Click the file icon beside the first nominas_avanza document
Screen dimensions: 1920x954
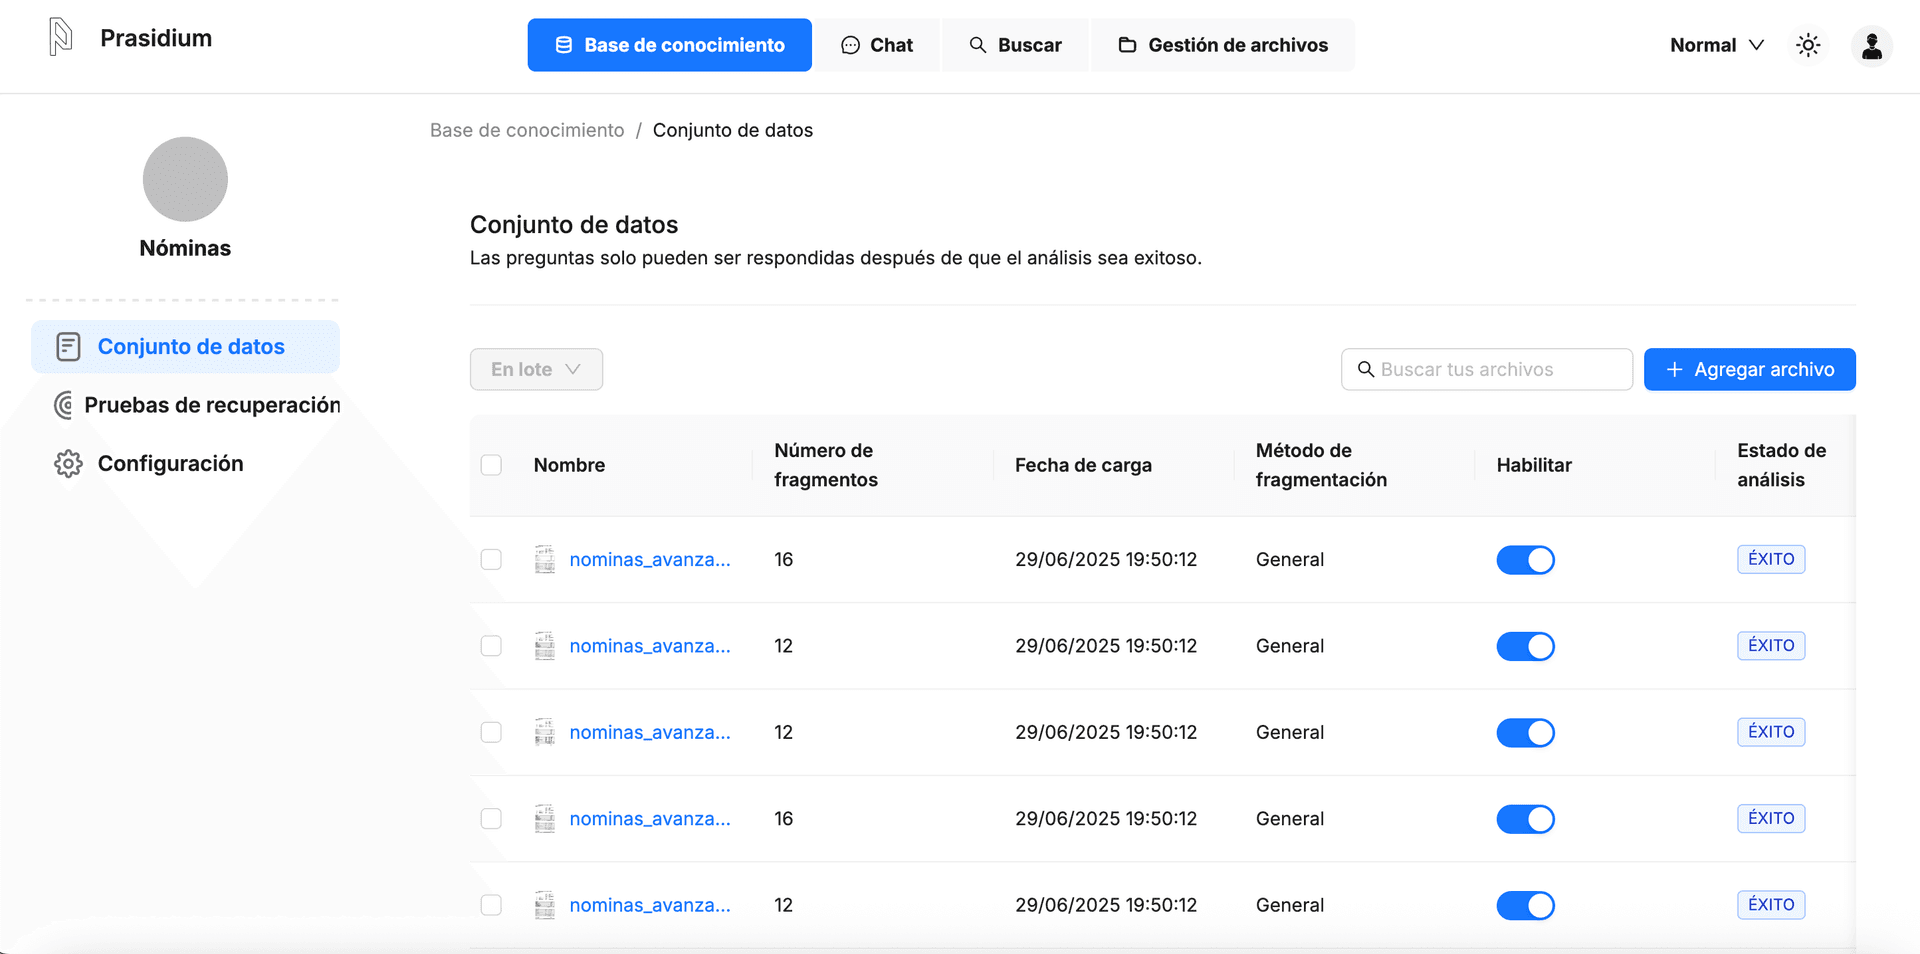[x=544, y=559]
